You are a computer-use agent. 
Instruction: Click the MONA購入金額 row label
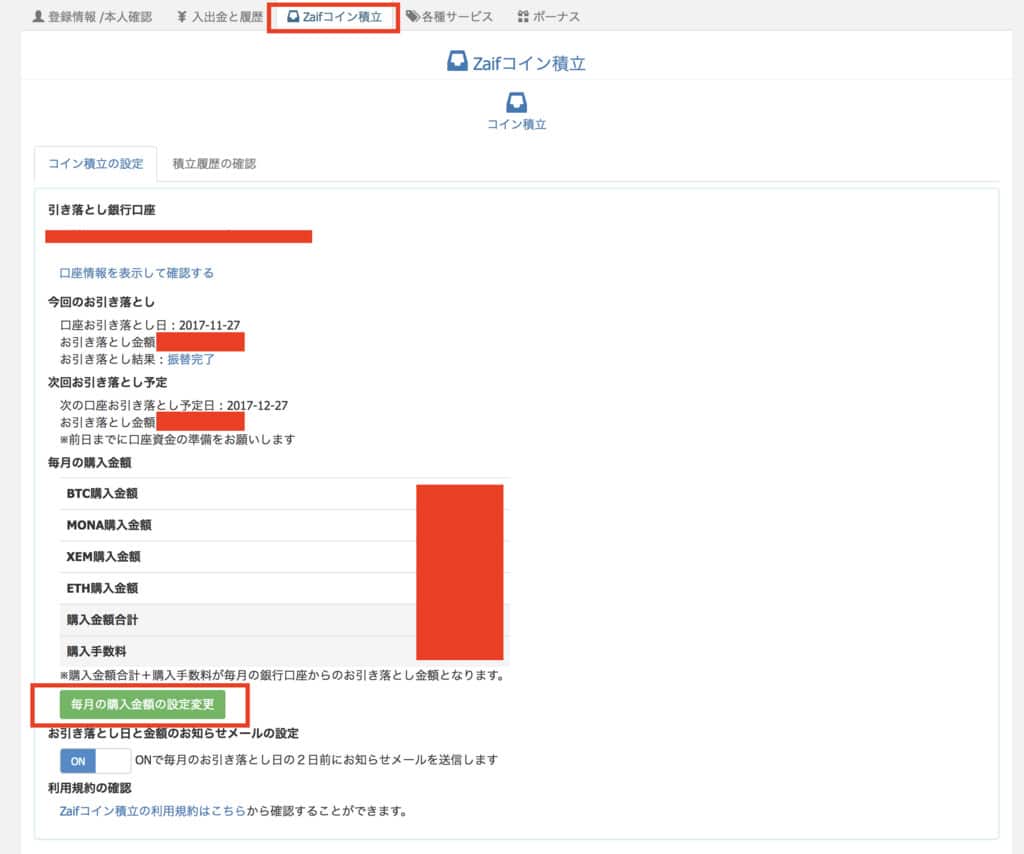coord(109,525)
